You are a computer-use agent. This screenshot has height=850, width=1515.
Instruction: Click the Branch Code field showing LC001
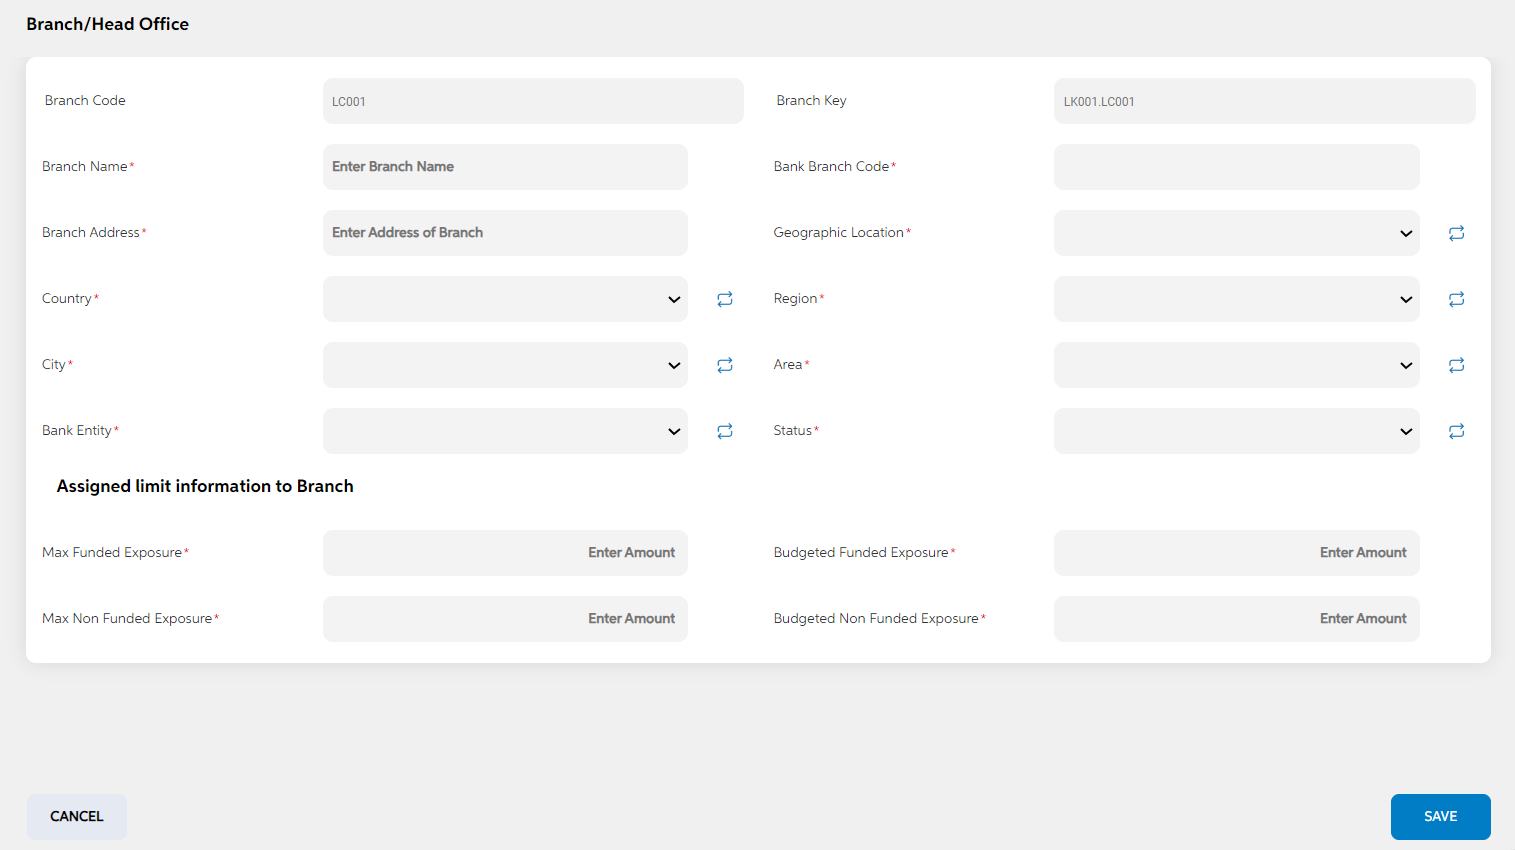point(533,101)
